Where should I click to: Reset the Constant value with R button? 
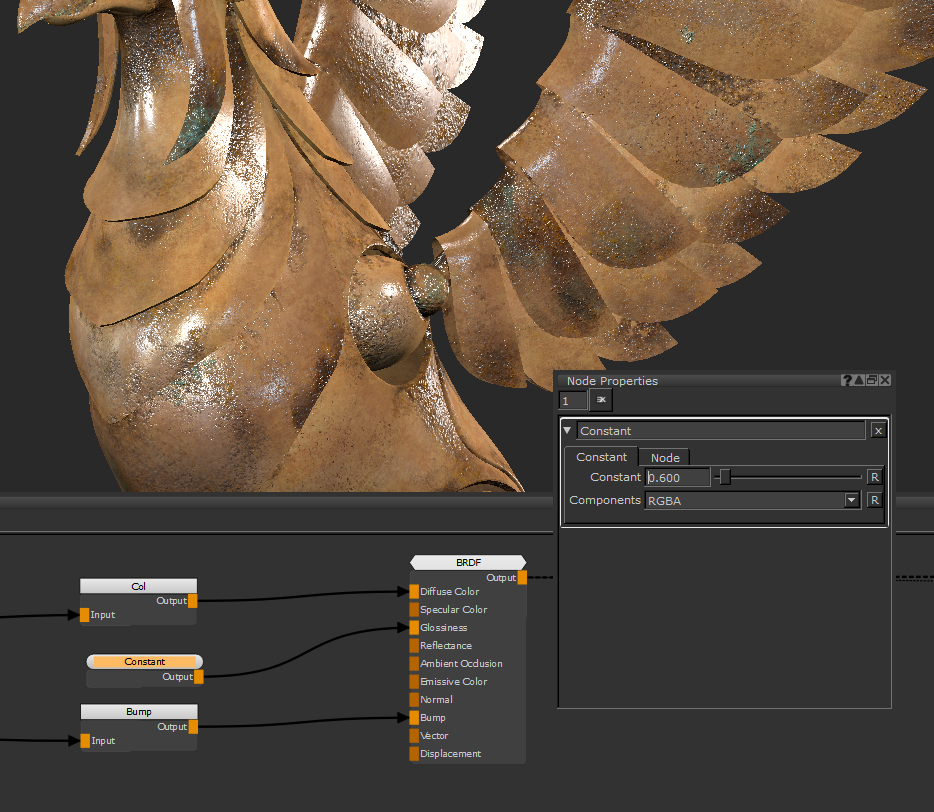pos(874,477)
